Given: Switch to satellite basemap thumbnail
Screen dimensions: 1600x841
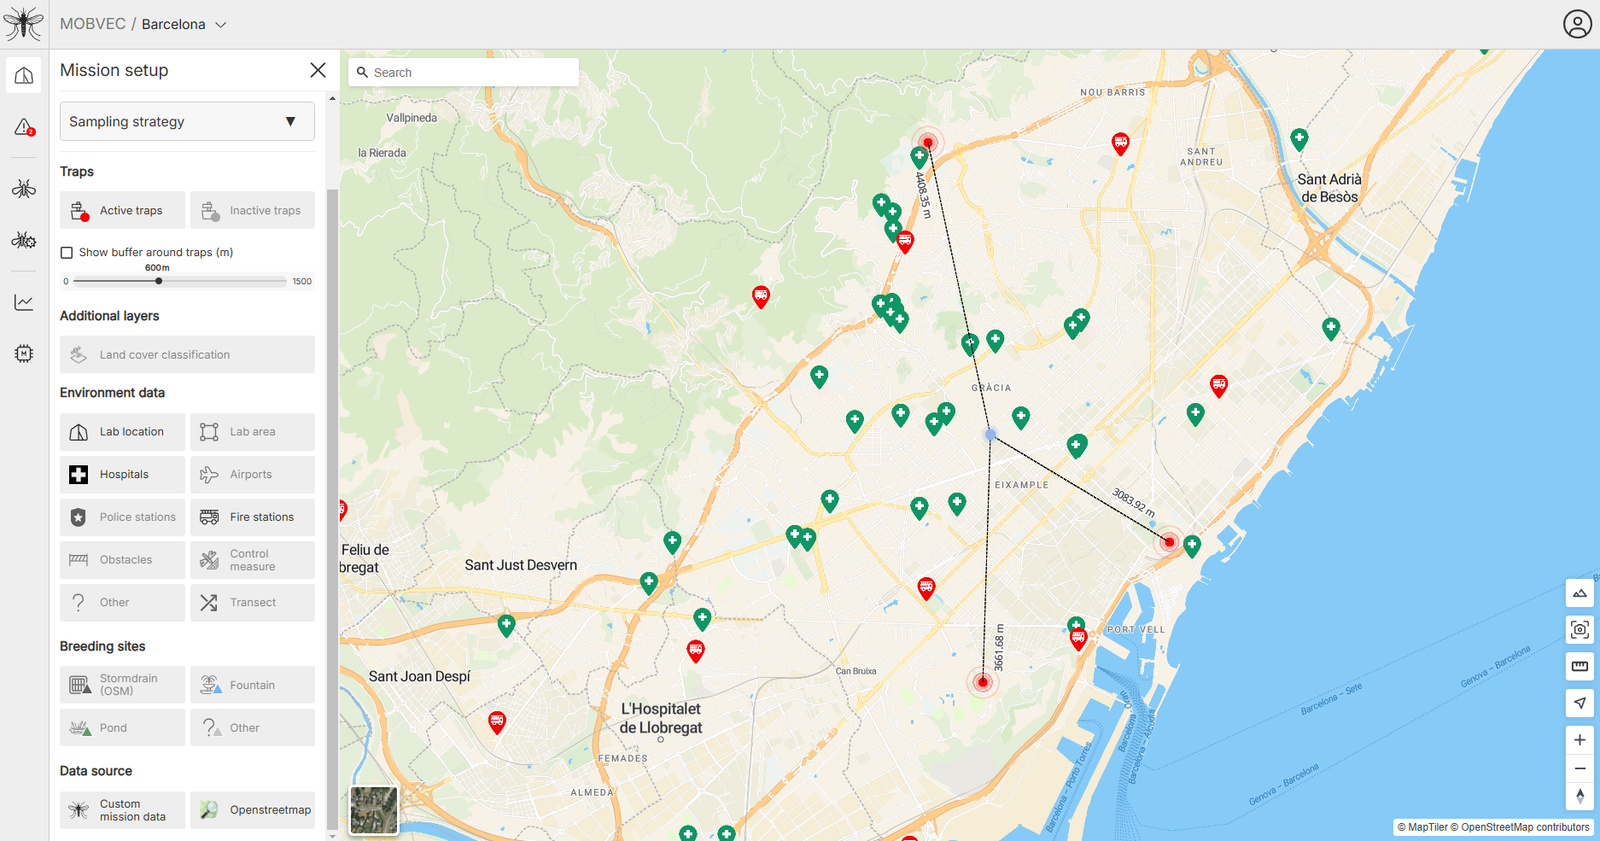Looking at the screenshot, I should [374, 810].
